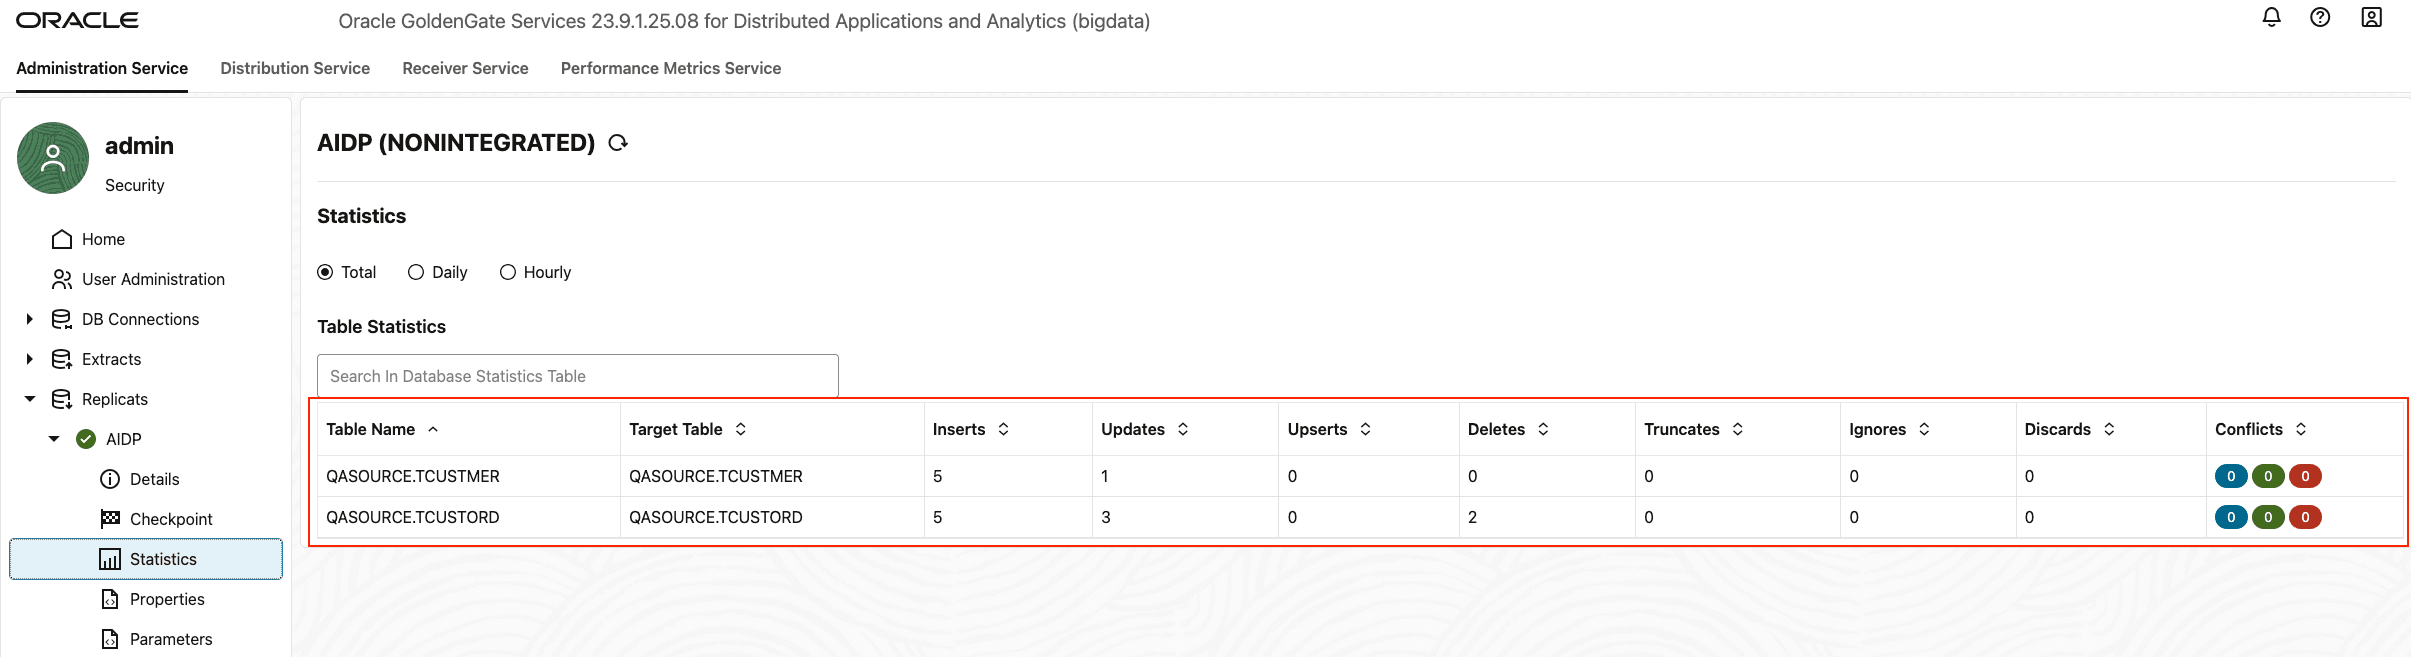Sort by Discards column
The height and width of the screenshot is (657, 2411).
click(2109, 429)
